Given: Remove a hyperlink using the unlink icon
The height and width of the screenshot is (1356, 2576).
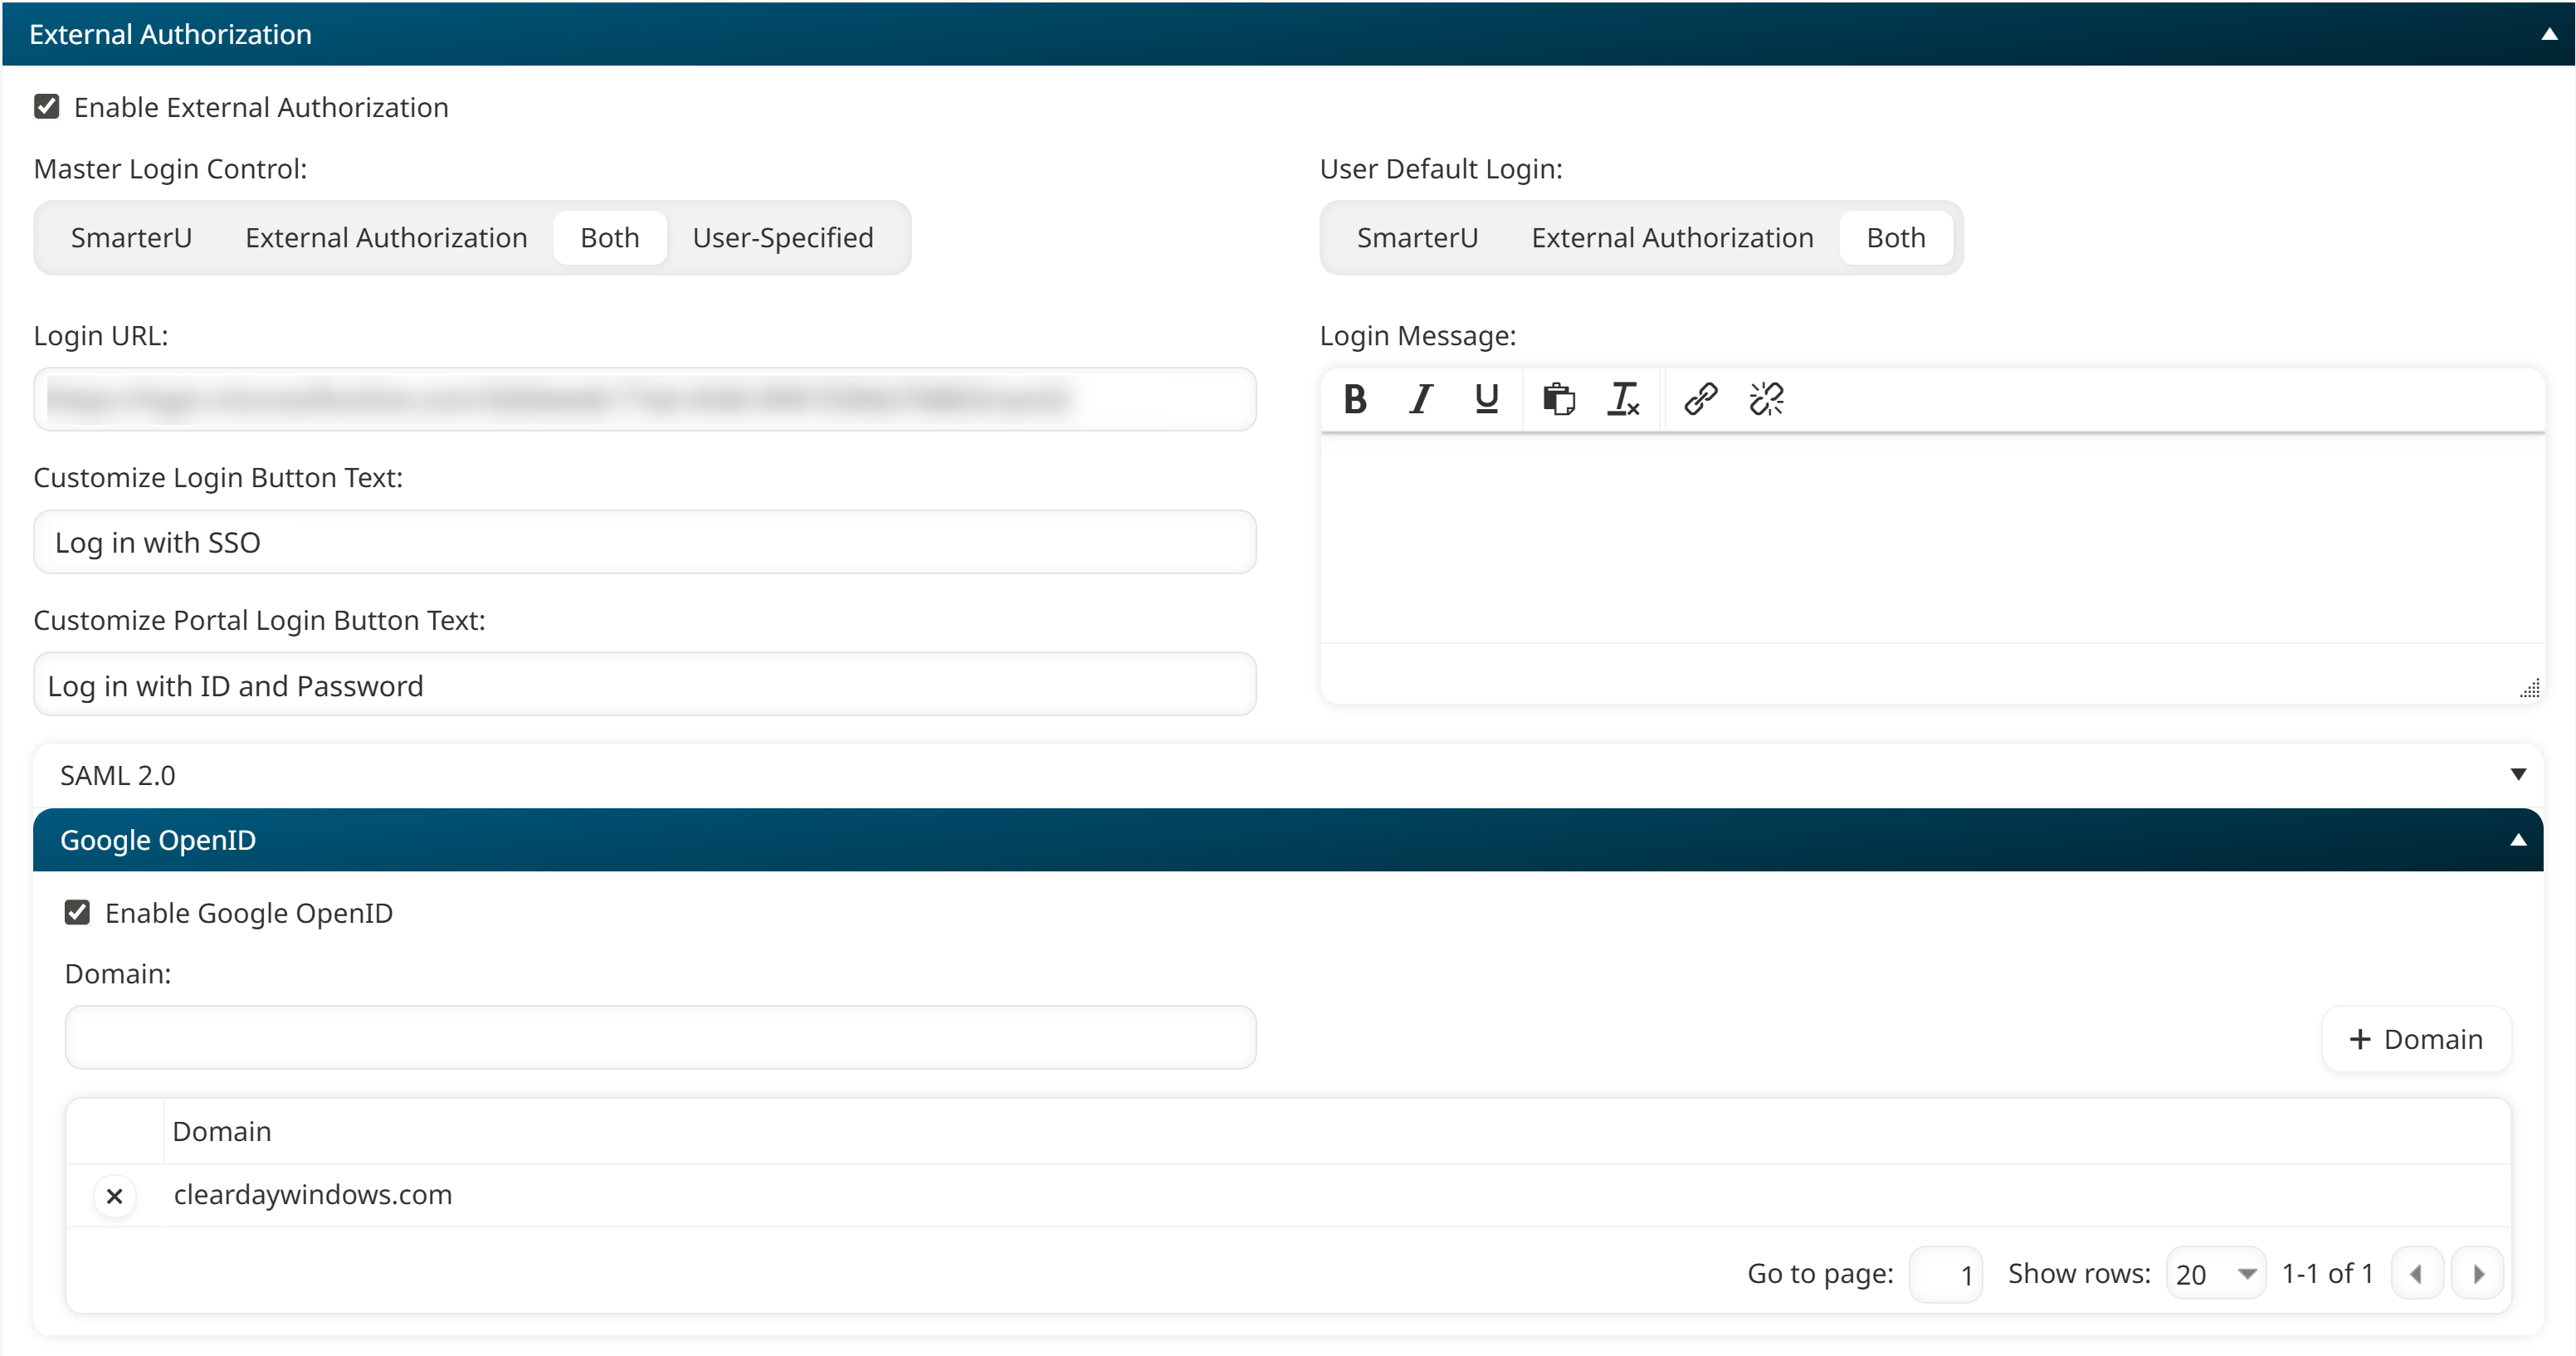Looking at the screenshot, I should tap(1766, 399).
